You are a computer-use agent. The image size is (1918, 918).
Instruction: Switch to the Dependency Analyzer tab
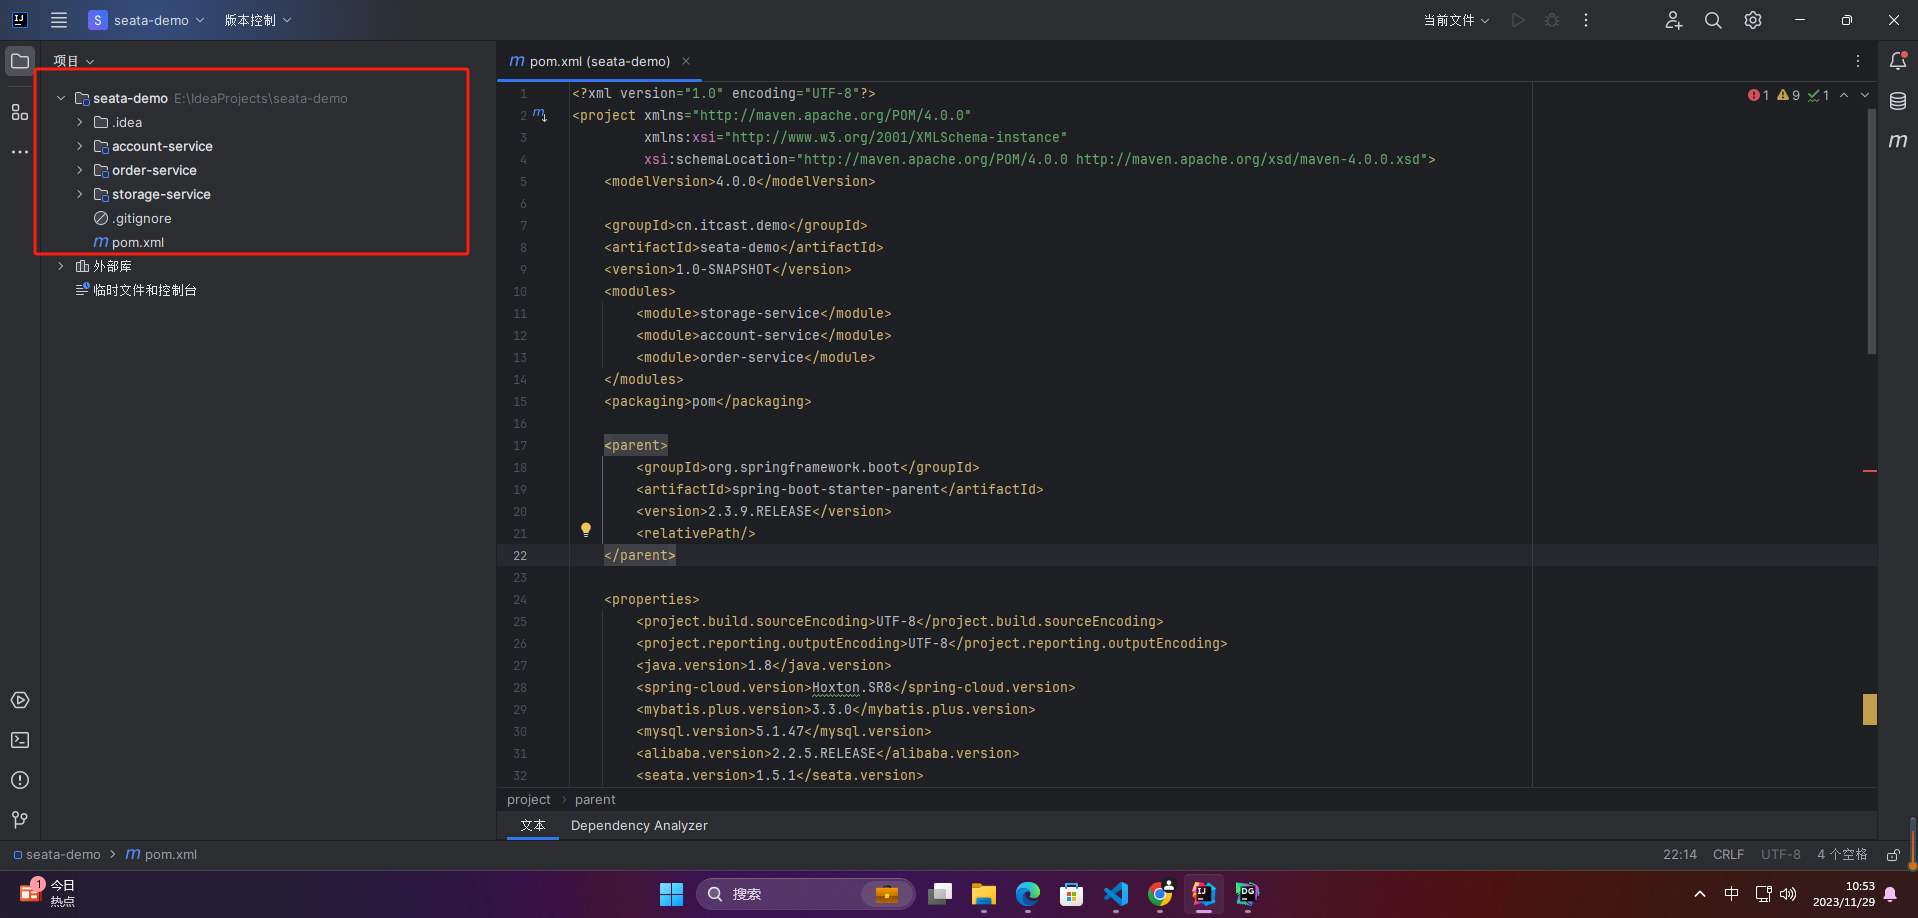pos(639,825)
